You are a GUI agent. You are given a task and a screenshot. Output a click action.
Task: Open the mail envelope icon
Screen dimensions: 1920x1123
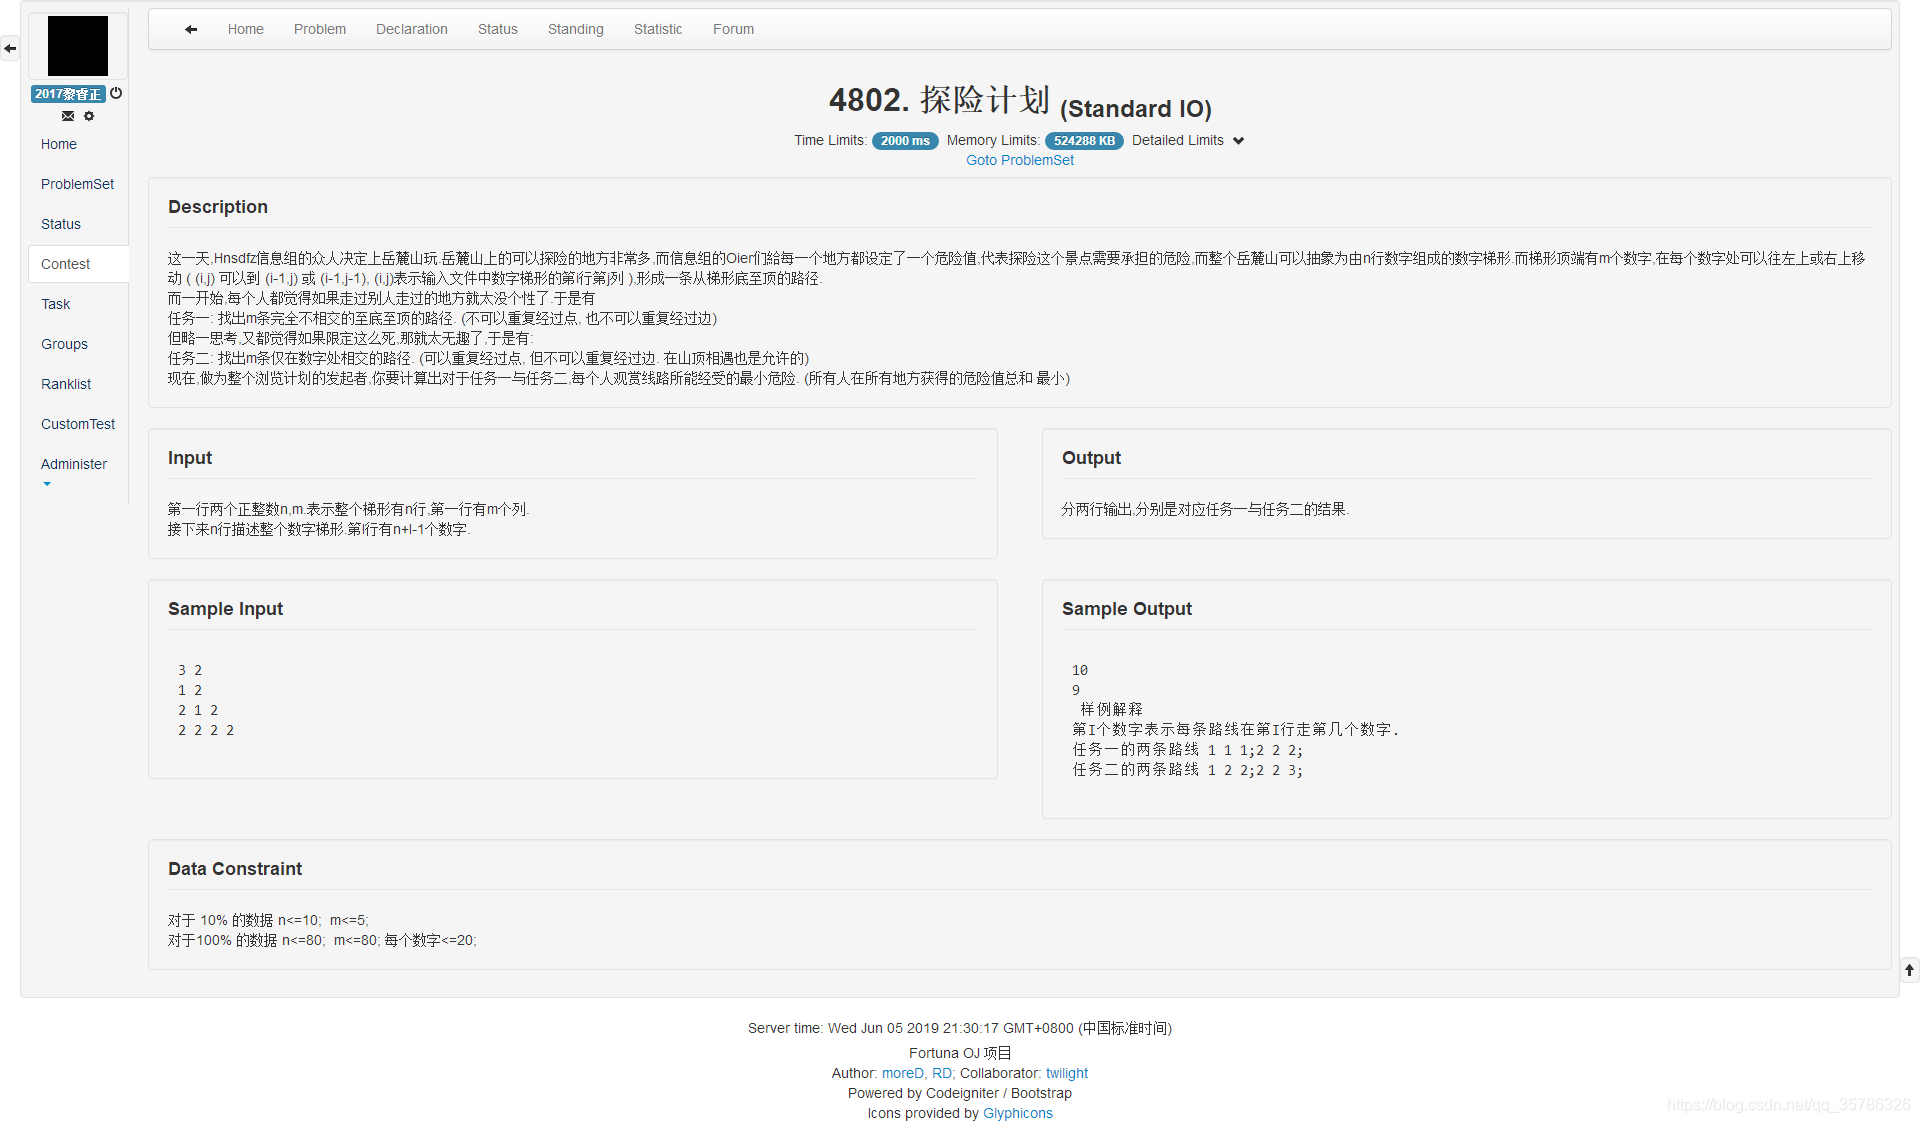[x=68, y=116]
